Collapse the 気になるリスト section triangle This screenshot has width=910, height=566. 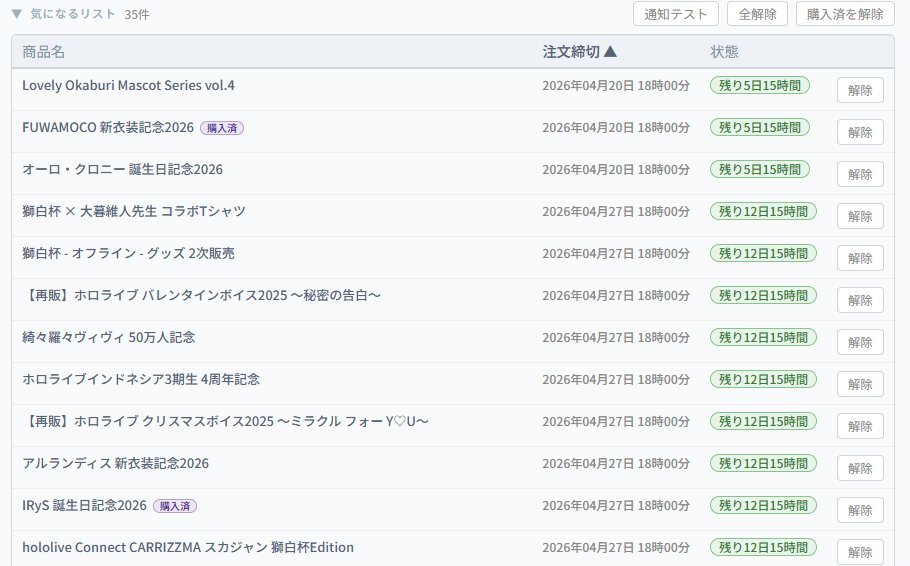[17, 14]
